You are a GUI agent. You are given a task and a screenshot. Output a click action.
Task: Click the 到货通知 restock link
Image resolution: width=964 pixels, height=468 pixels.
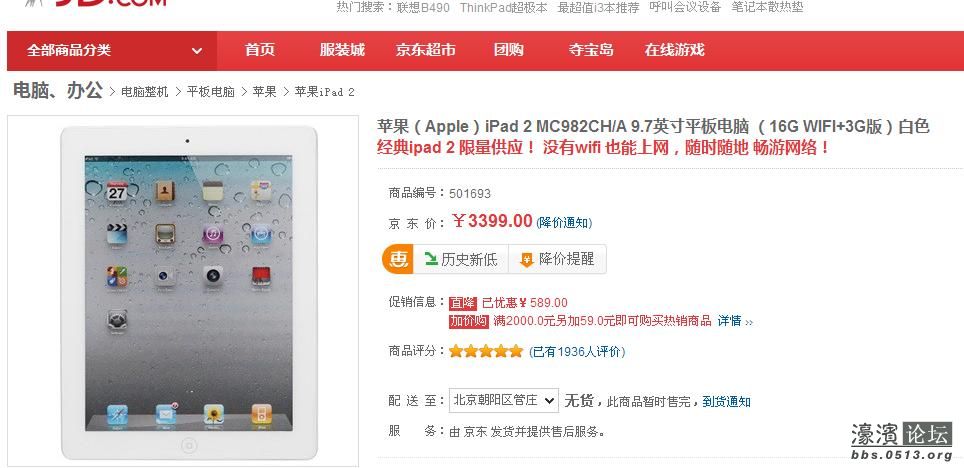(727, 402)
